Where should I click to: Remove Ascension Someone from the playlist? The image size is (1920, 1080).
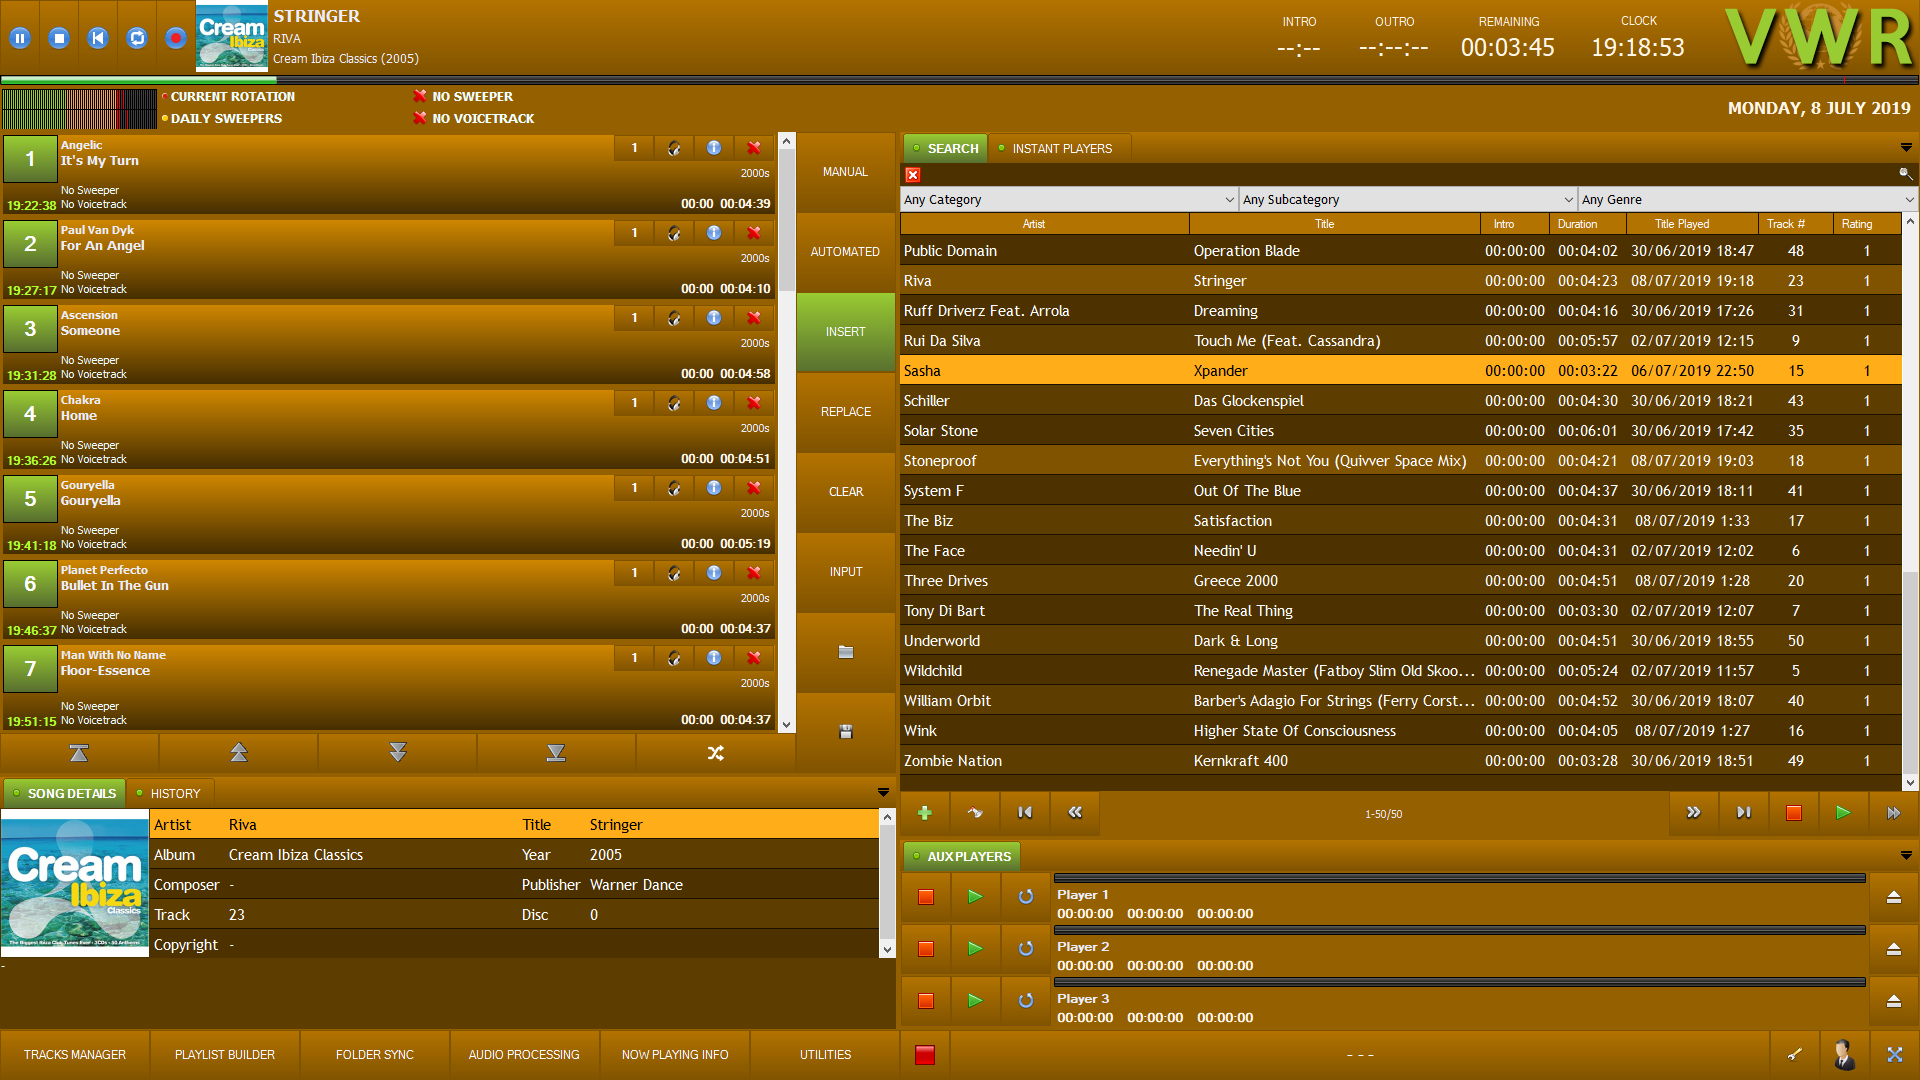point(754,318)
